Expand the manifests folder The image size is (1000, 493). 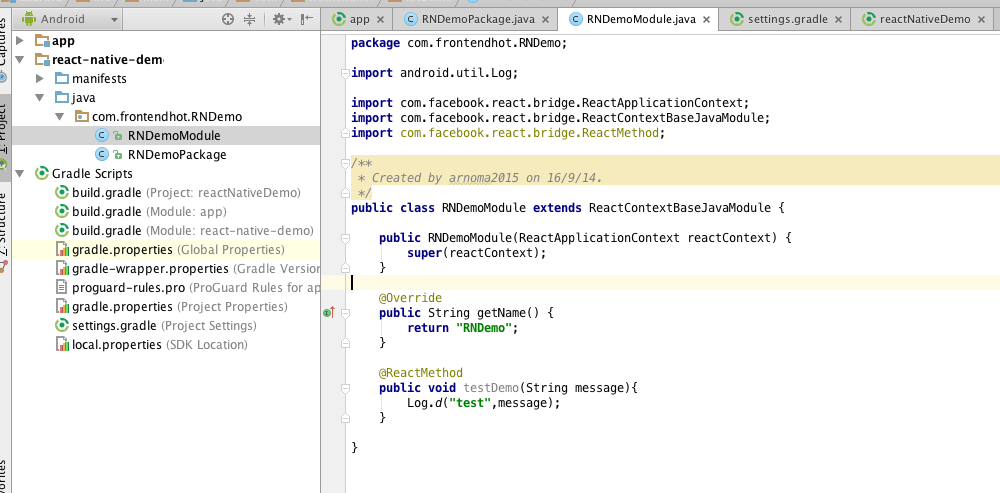point(40,79)
